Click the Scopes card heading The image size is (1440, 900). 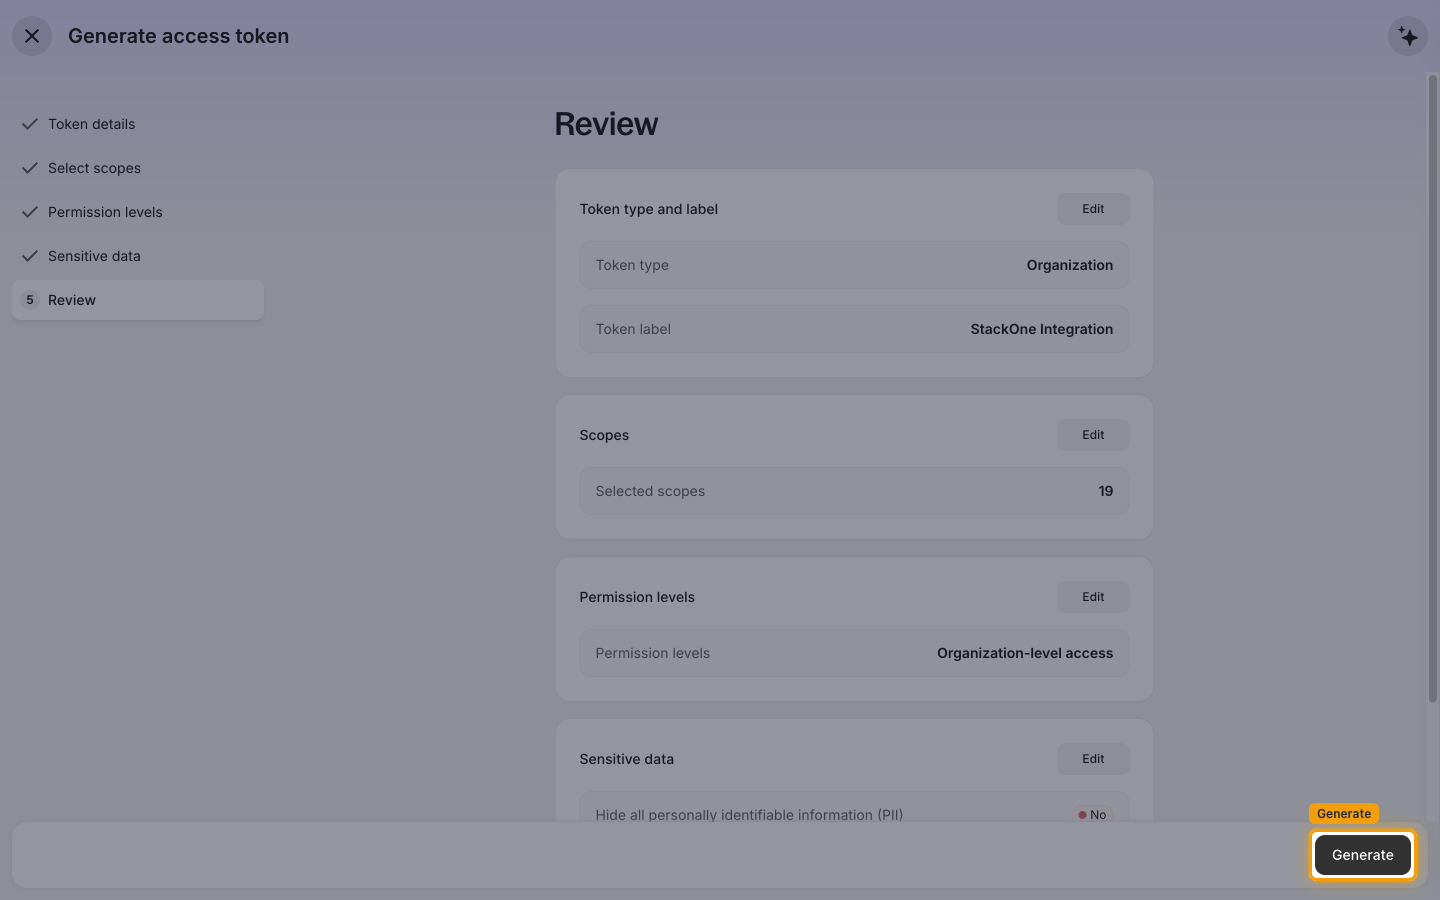click(604, 435)
